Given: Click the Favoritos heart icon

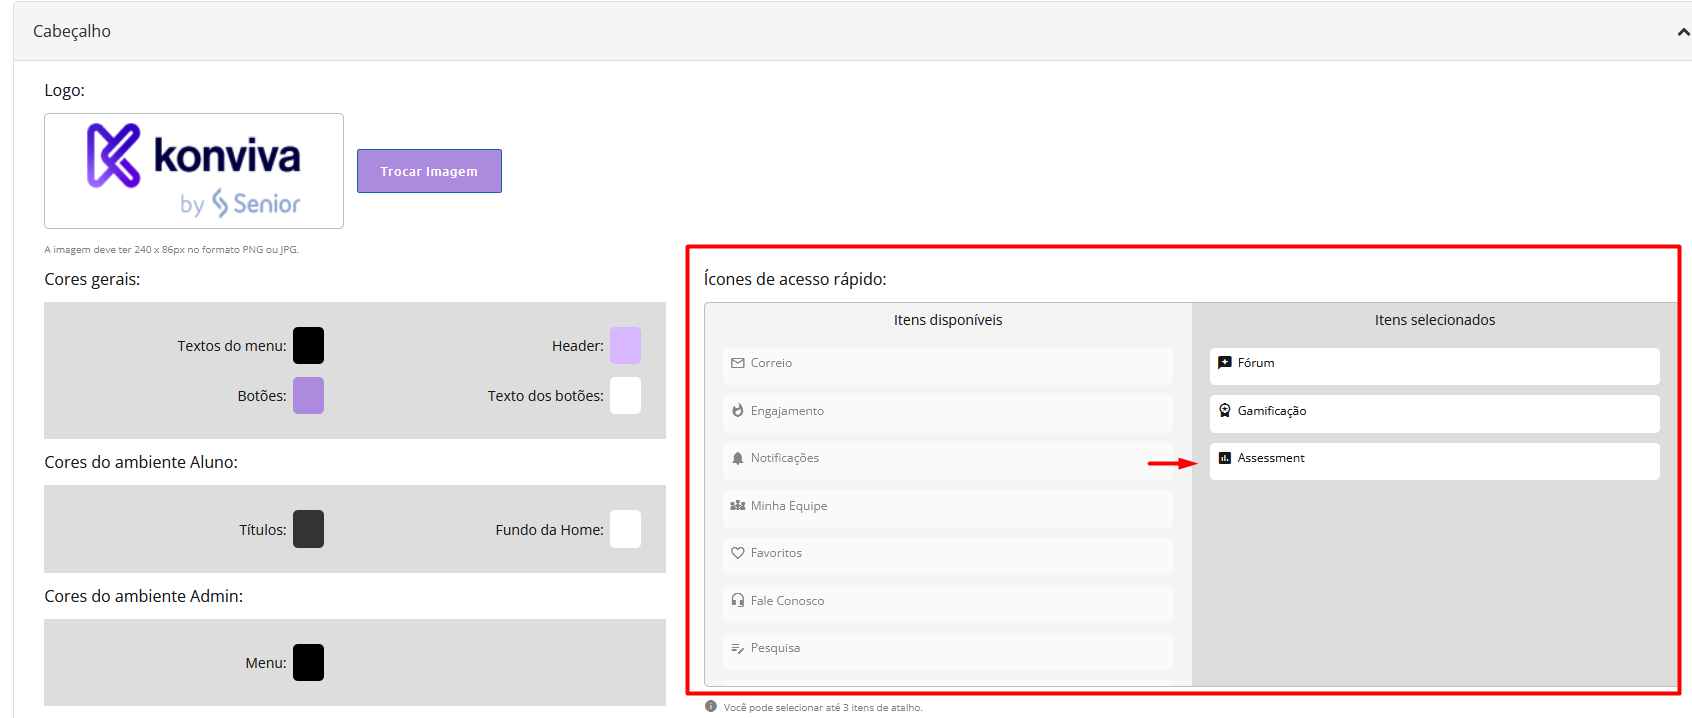Looking at the screenshot, I should [737, 553].
